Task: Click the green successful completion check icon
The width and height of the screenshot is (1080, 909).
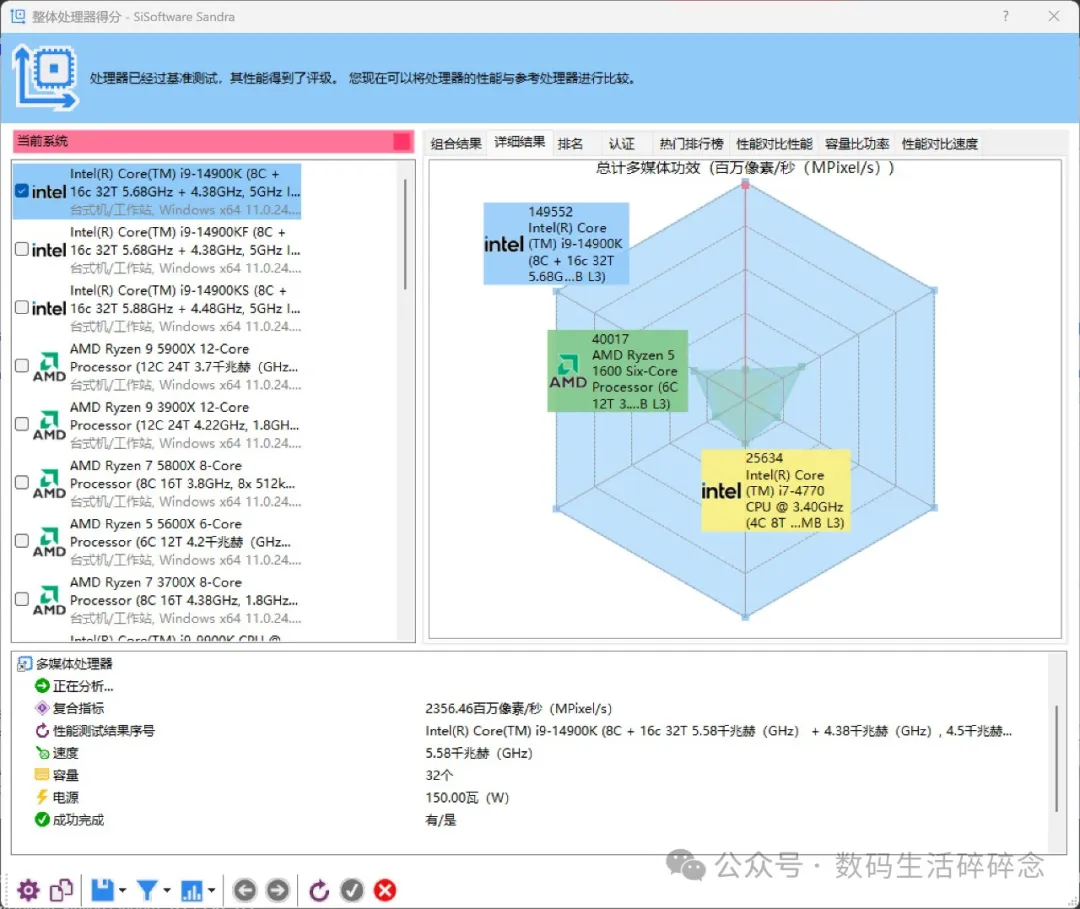Action: [x=42, y=819]
